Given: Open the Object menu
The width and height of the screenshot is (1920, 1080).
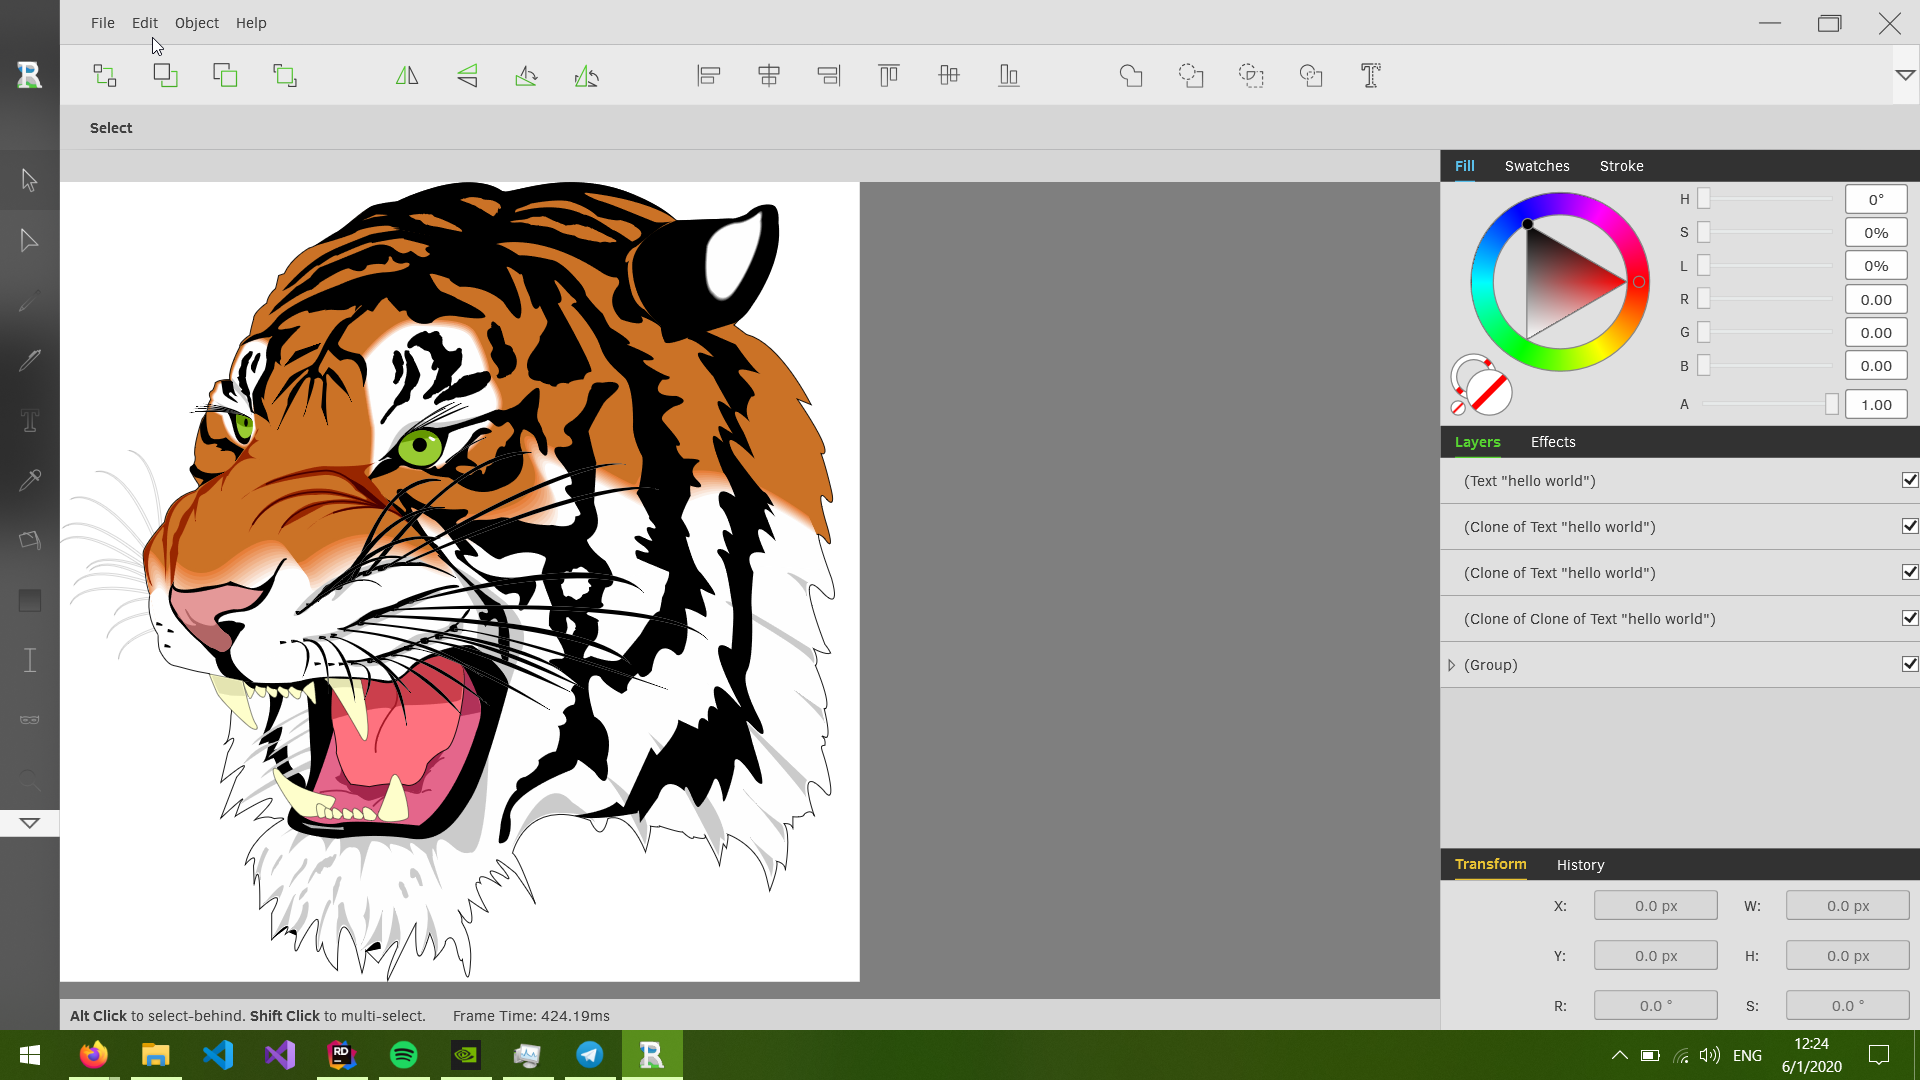Looking at the screenshot, I should [196, 23].
